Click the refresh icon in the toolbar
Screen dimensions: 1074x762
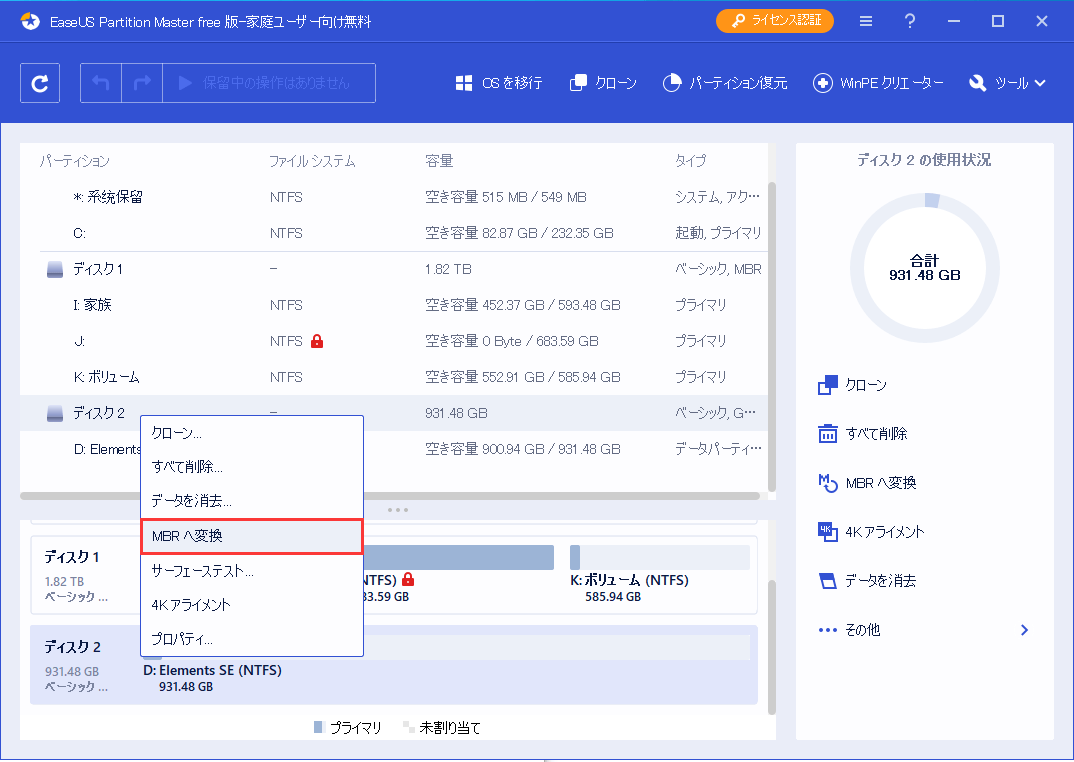[40, 83]
